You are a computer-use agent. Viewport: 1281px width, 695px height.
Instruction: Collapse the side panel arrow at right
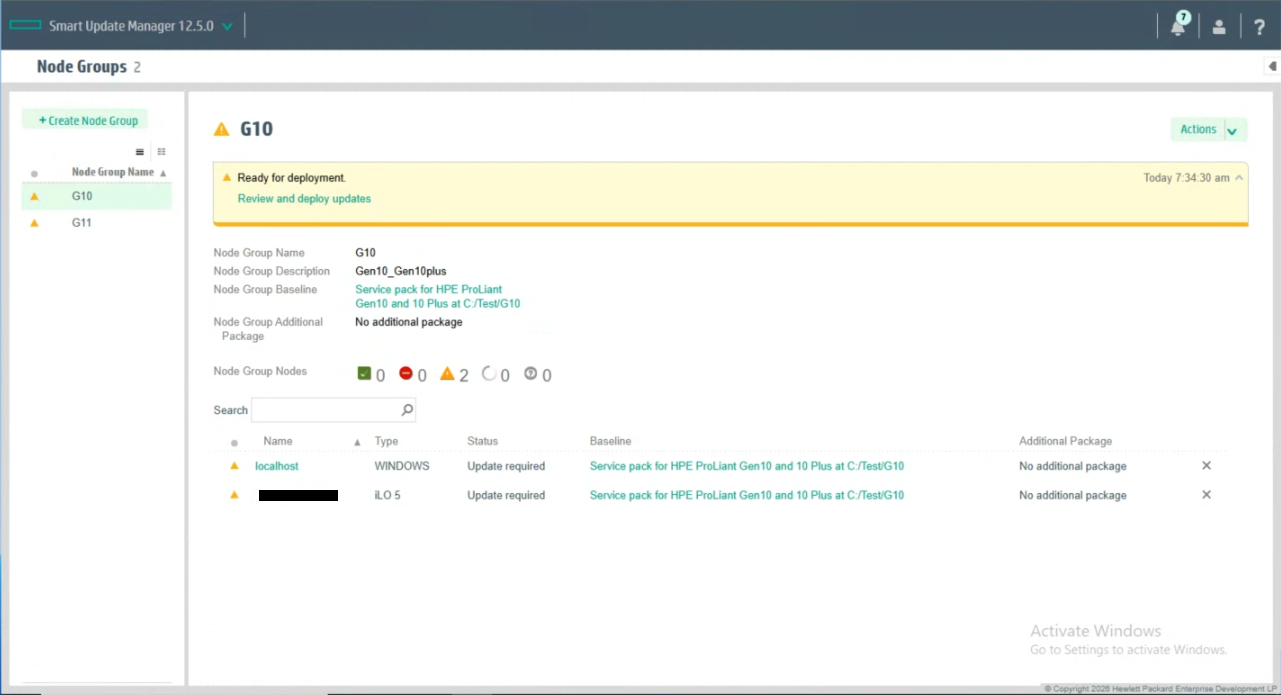tap(1272, 66)
